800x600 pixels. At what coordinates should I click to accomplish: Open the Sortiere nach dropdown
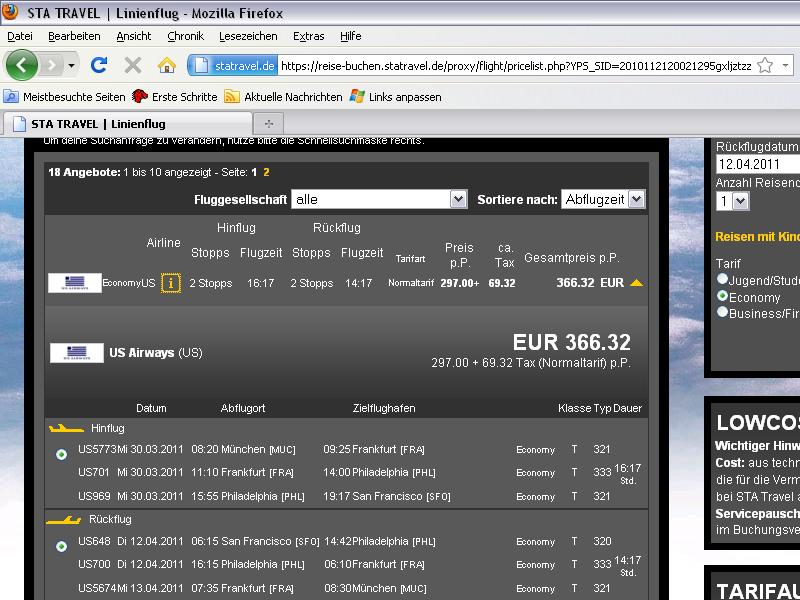pos(603,199)
